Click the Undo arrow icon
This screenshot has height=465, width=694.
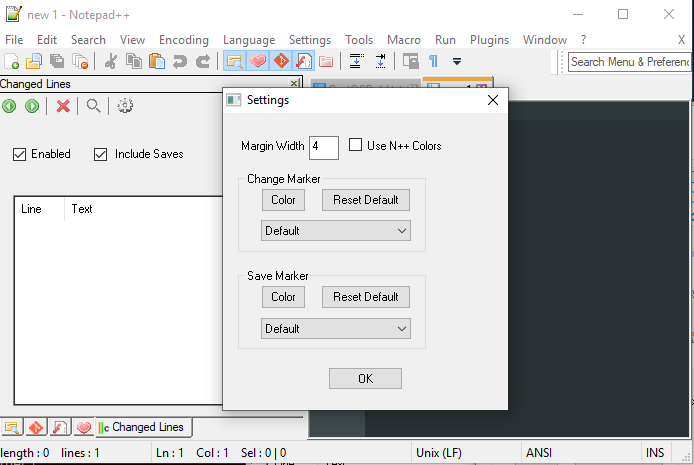pyautogui.click(x=180, y=61)
